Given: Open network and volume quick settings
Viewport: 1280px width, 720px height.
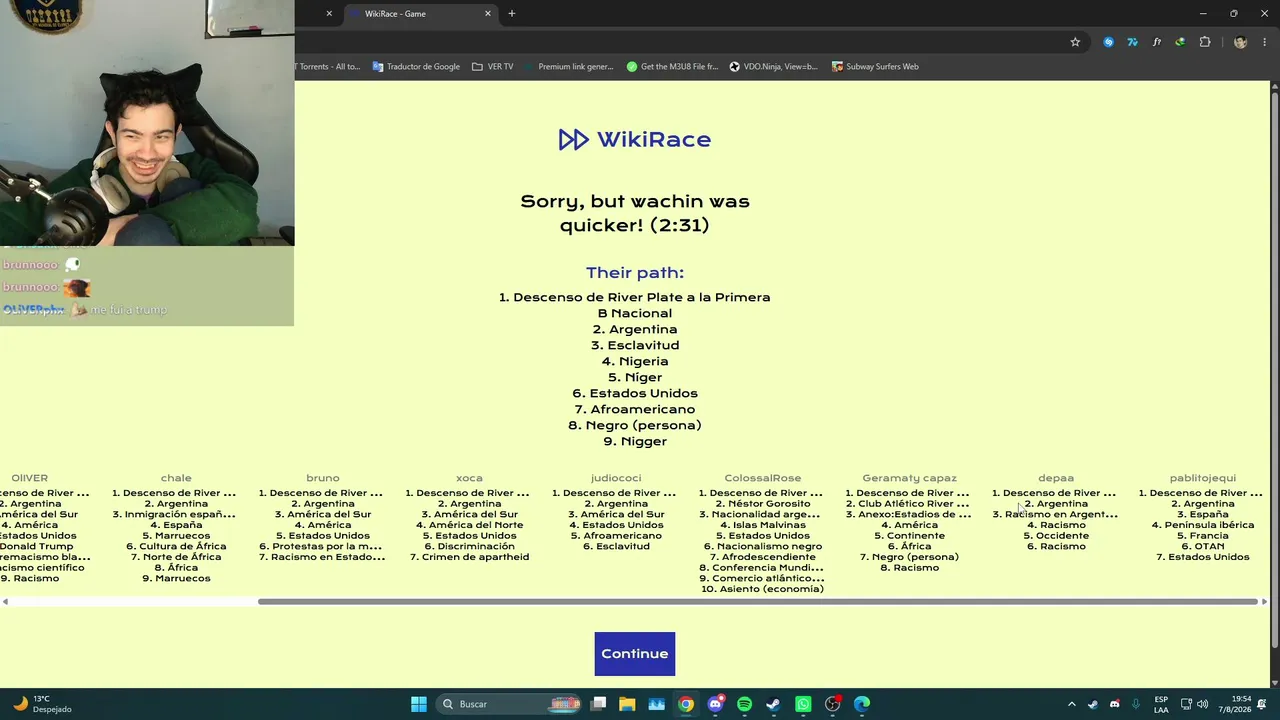Looking at the screenshot, I should (x=1194, y=704).
